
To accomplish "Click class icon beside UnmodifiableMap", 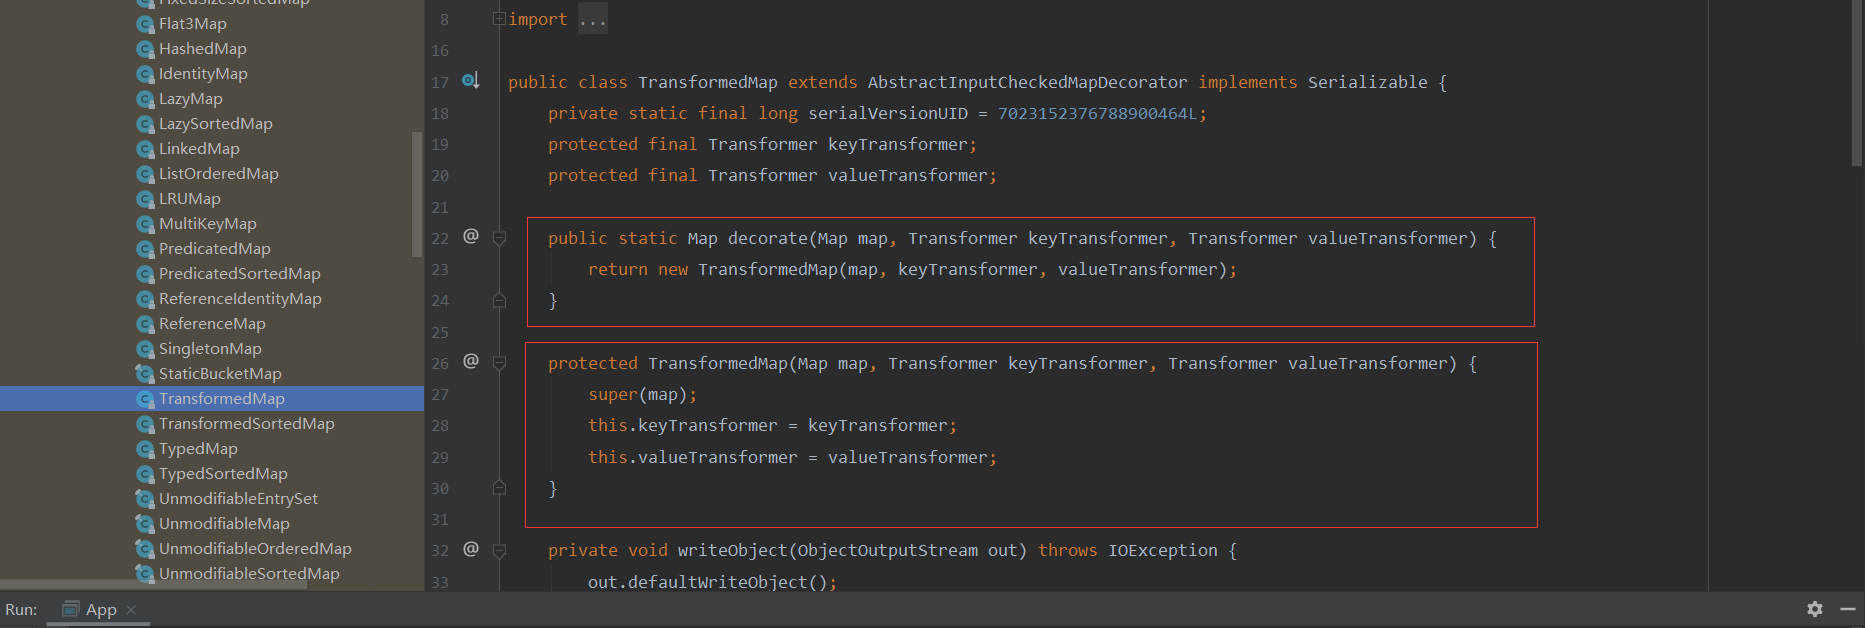I will tap(145, 524).
